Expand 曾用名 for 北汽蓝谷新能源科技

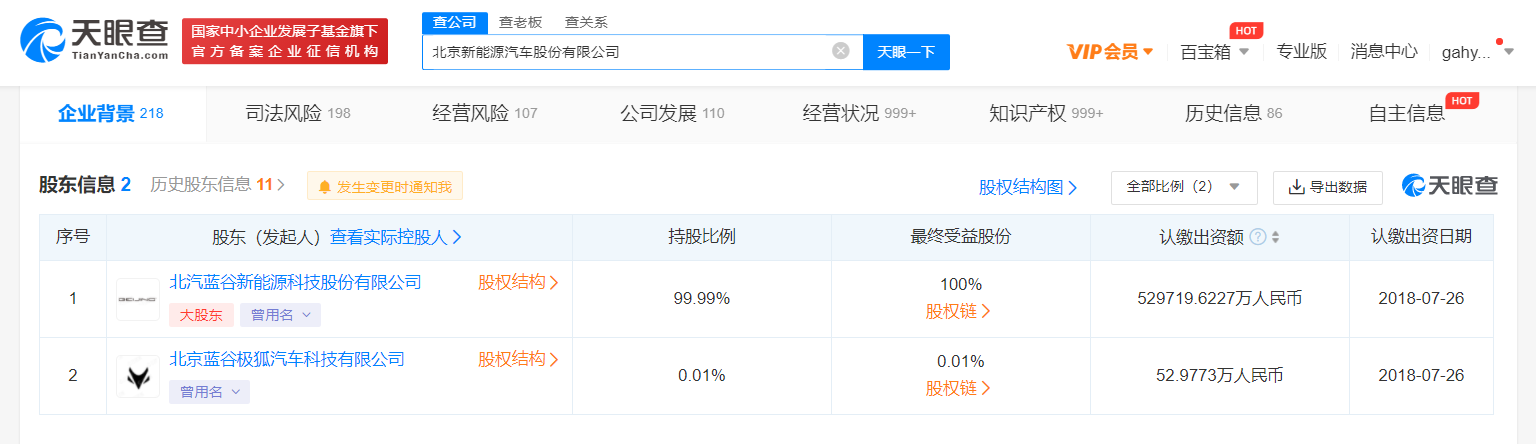pos(280,315)
